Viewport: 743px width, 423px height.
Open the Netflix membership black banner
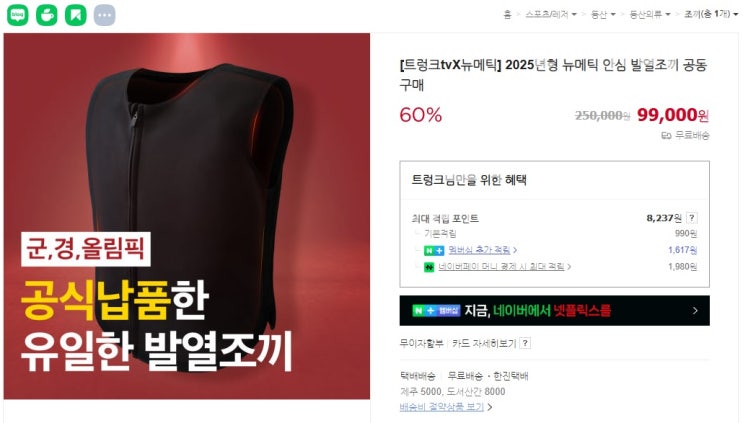click(x=554, y=311)
